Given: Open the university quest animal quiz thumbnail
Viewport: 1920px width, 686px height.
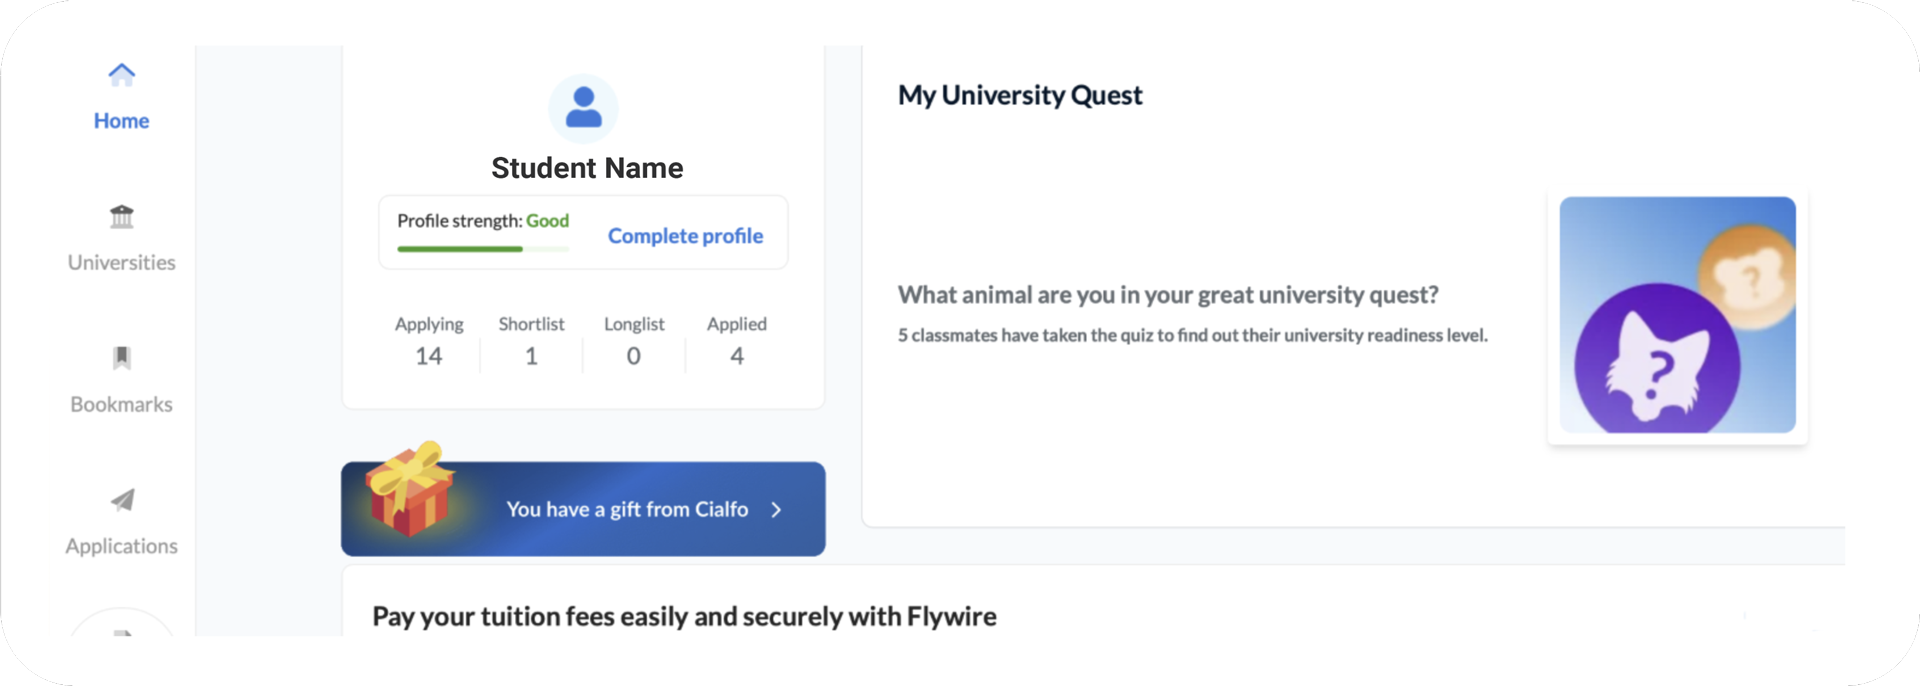Looking at the screenshot, I should click(x=1677, y=316).
